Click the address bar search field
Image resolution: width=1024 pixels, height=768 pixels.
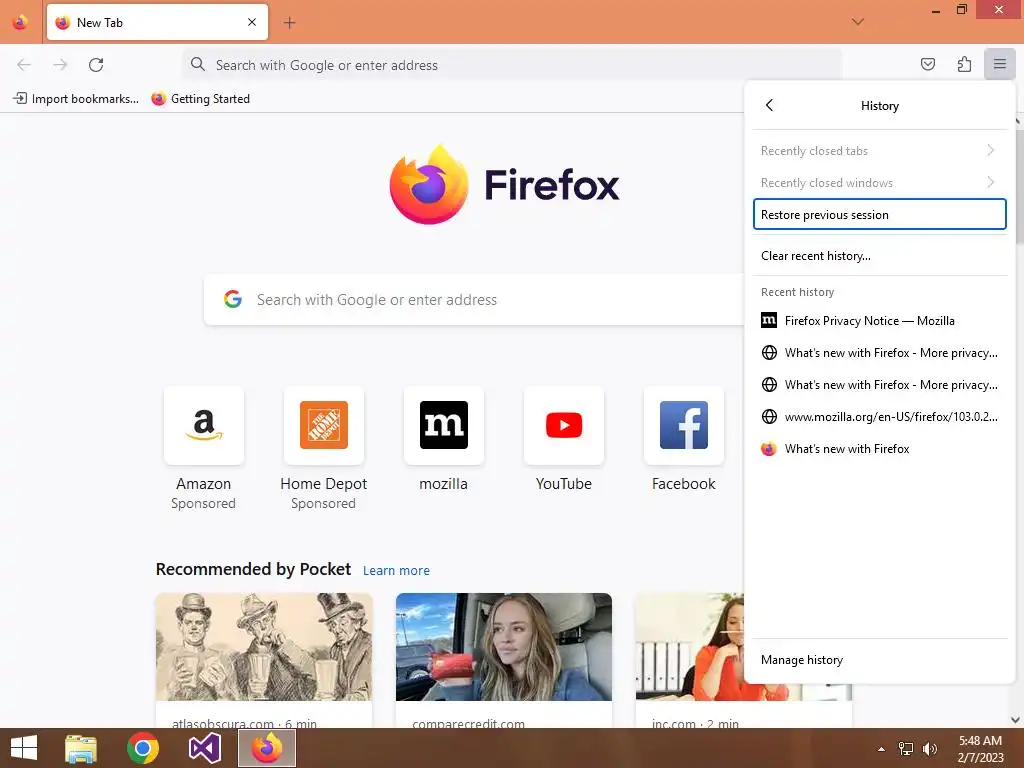[x=512, y=65]
